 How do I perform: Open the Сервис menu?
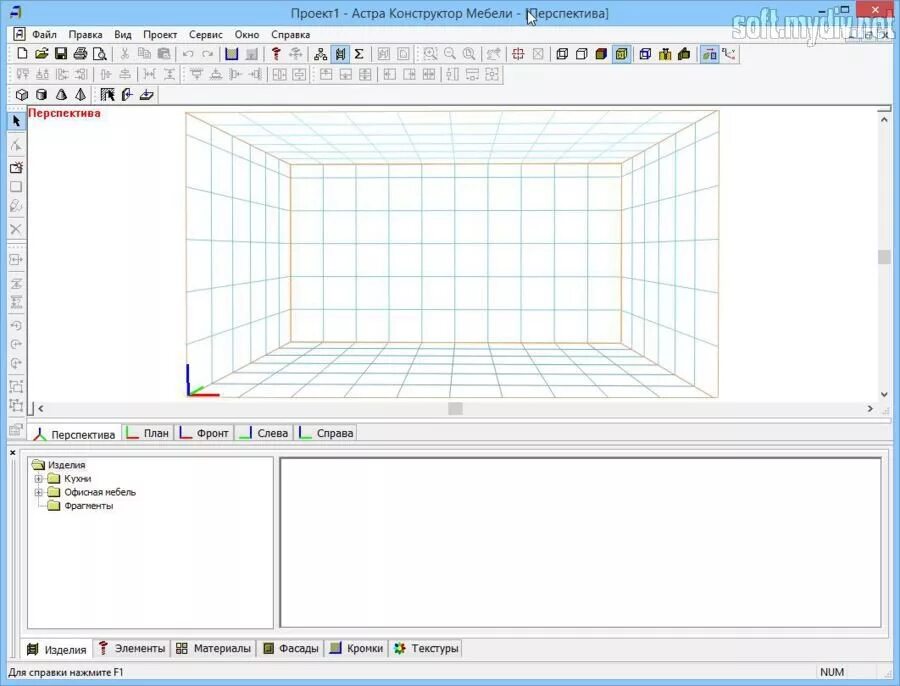205,34
